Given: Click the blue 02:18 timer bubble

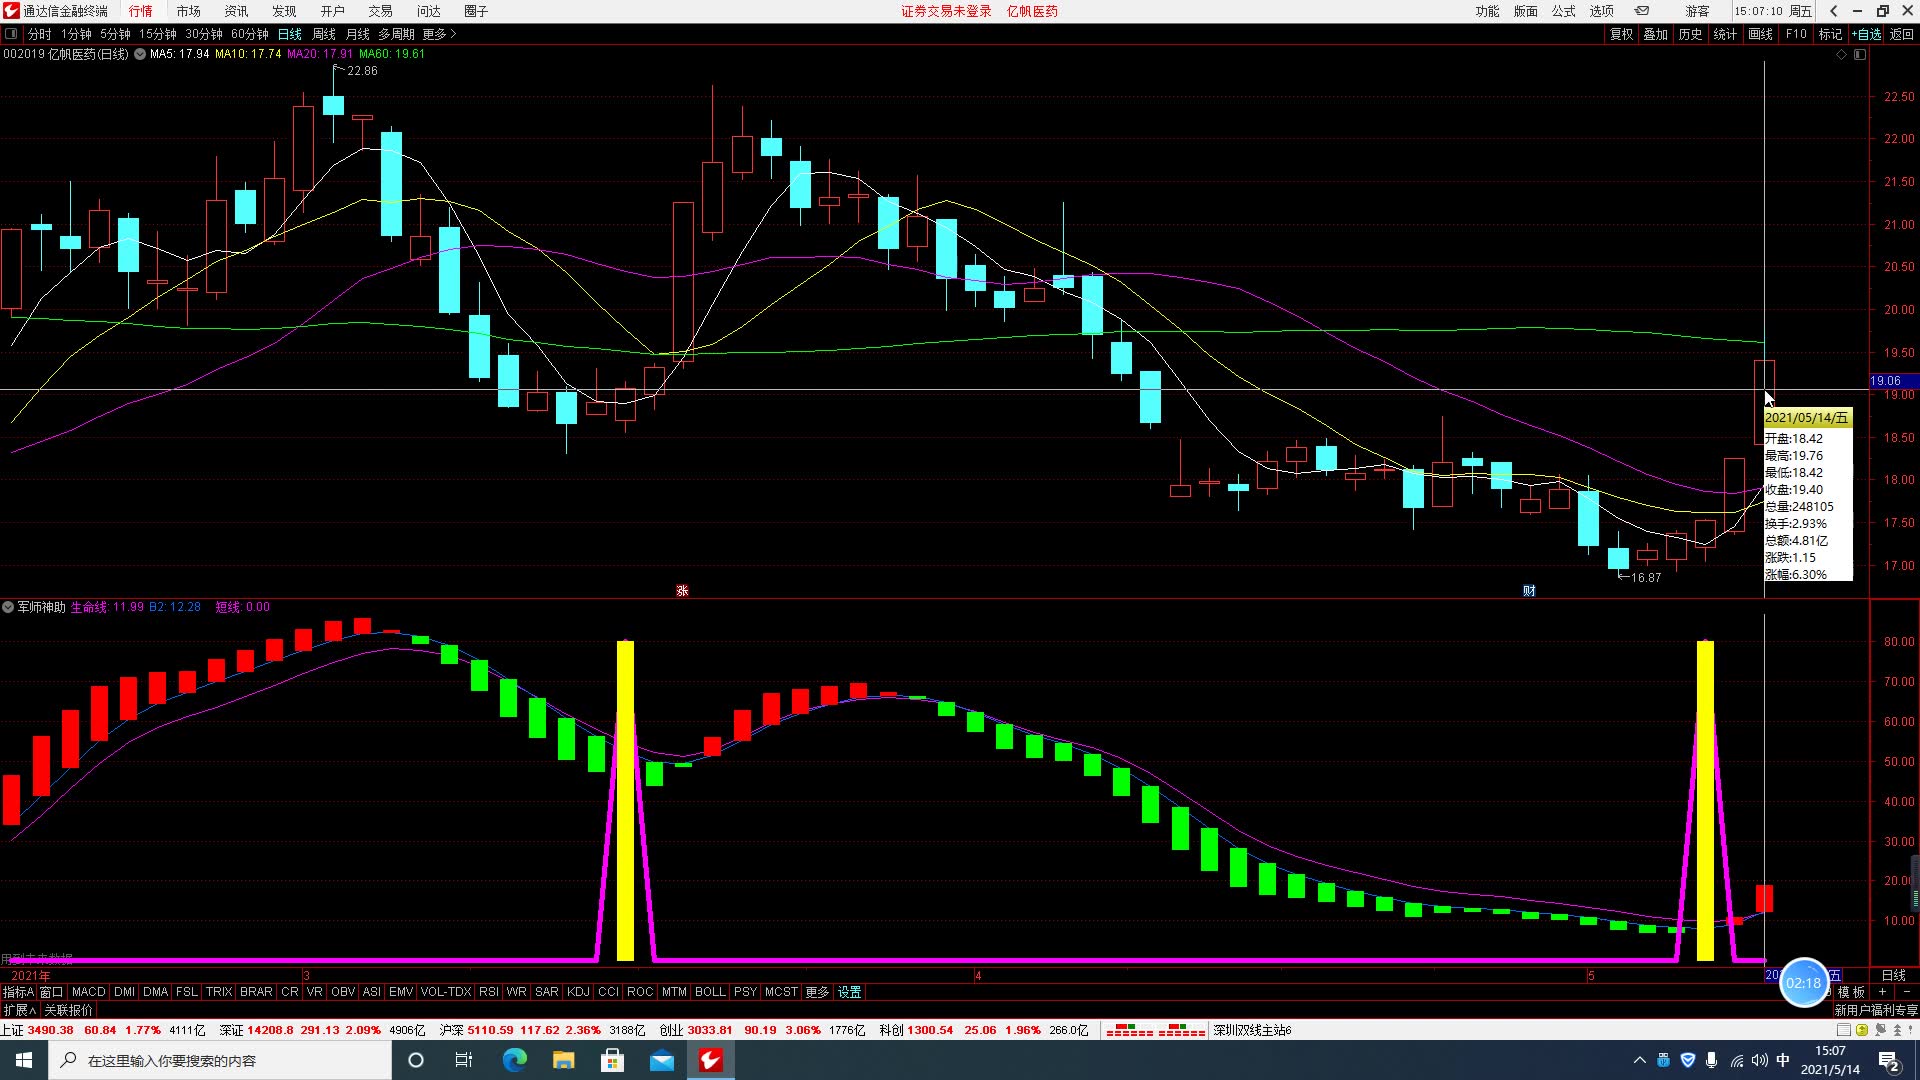Looking at the screenshot, I should 1803,983.
